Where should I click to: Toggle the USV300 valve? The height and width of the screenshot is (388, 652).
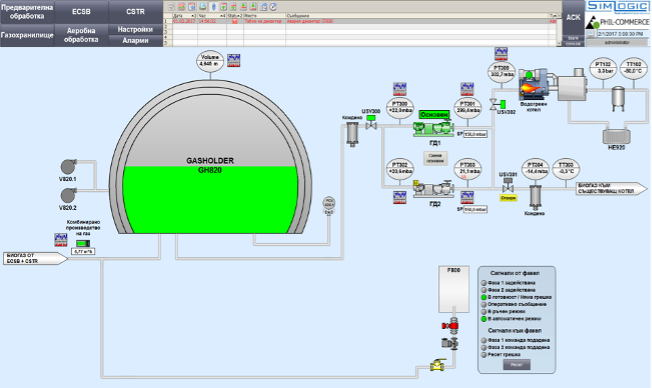(371, 122)
